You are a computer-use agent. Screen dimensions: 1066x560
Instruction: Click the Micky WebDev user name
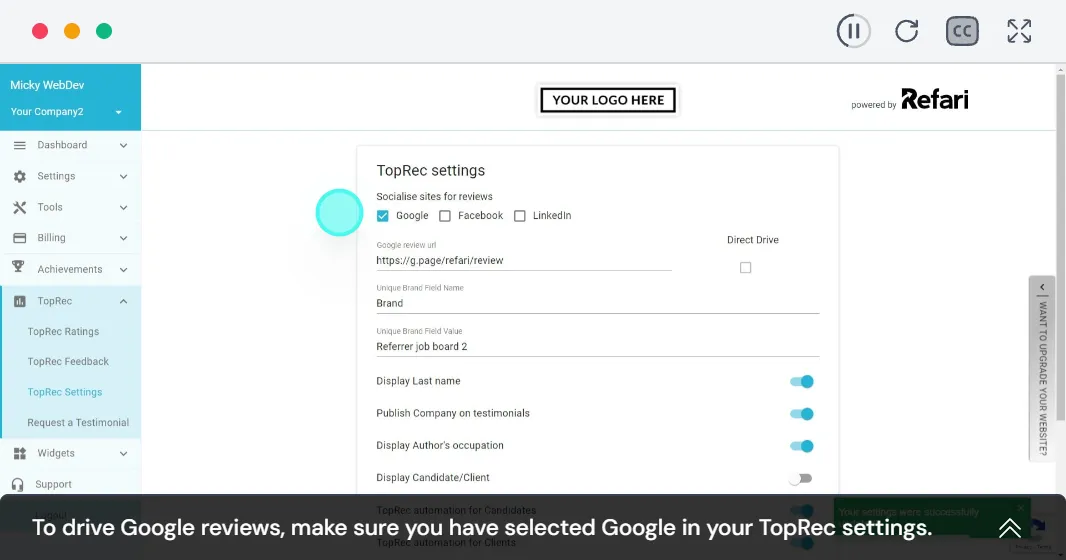click(x=47, y=85)
